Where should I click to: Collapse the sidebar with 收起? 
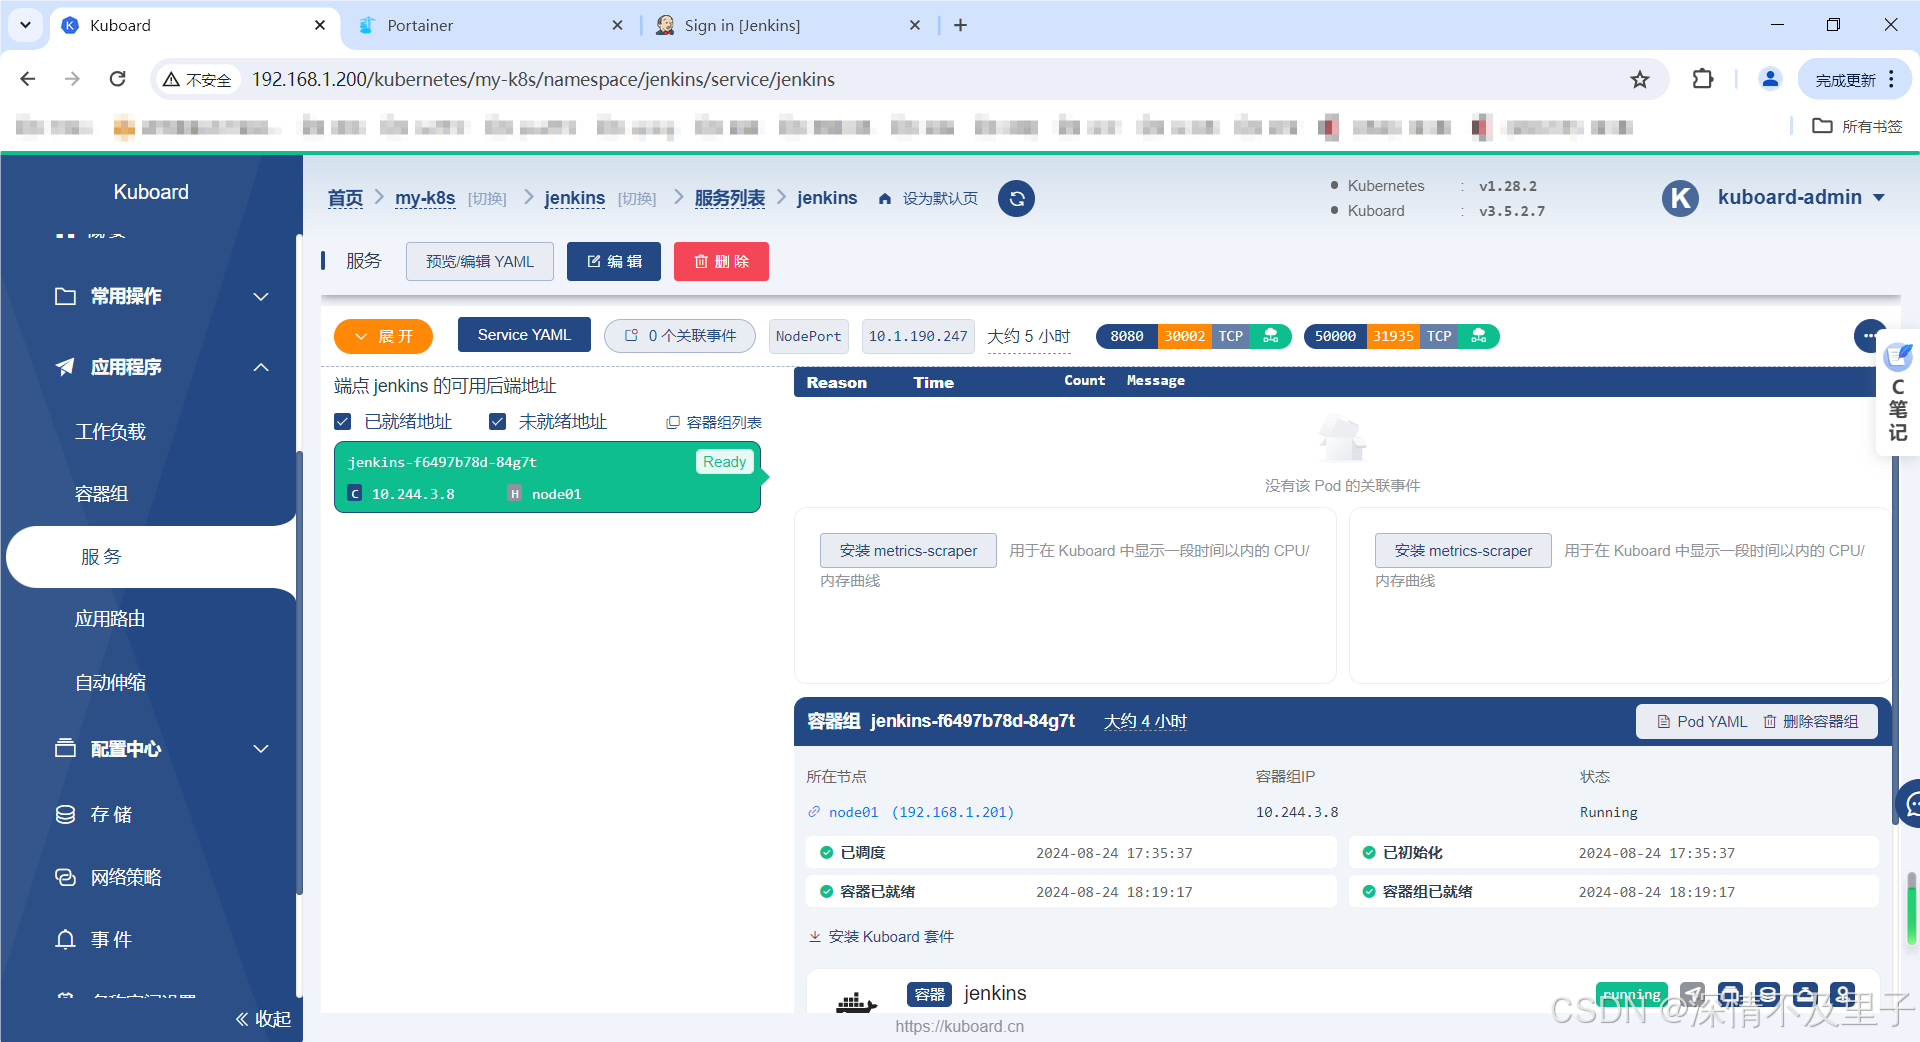(263, 1019)
